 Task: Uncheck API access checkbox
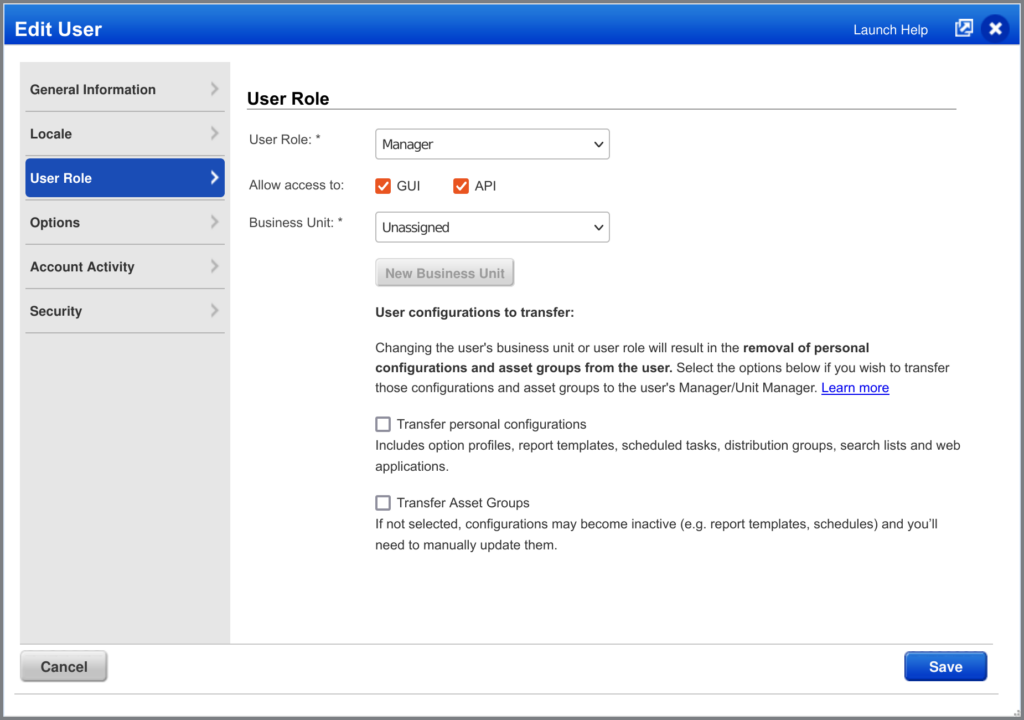click(460, 186)
